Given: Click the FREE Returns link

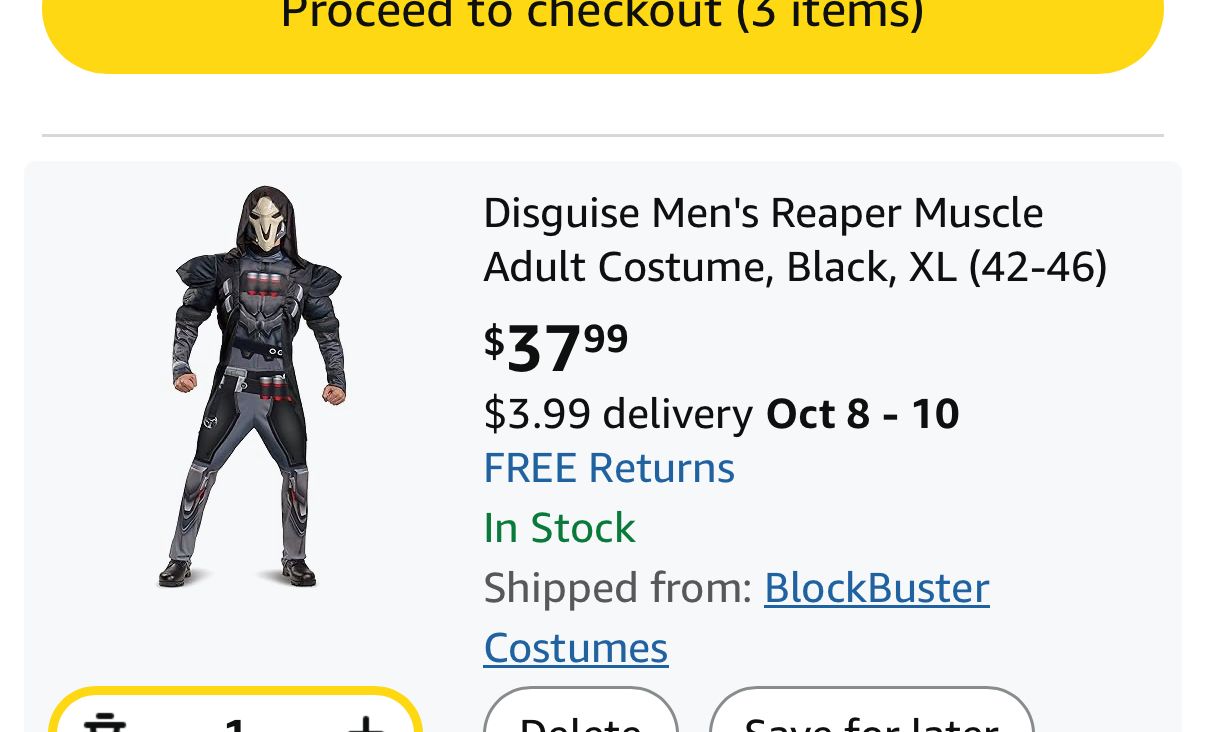Looking at the screenshot, I should click(608, 468).
